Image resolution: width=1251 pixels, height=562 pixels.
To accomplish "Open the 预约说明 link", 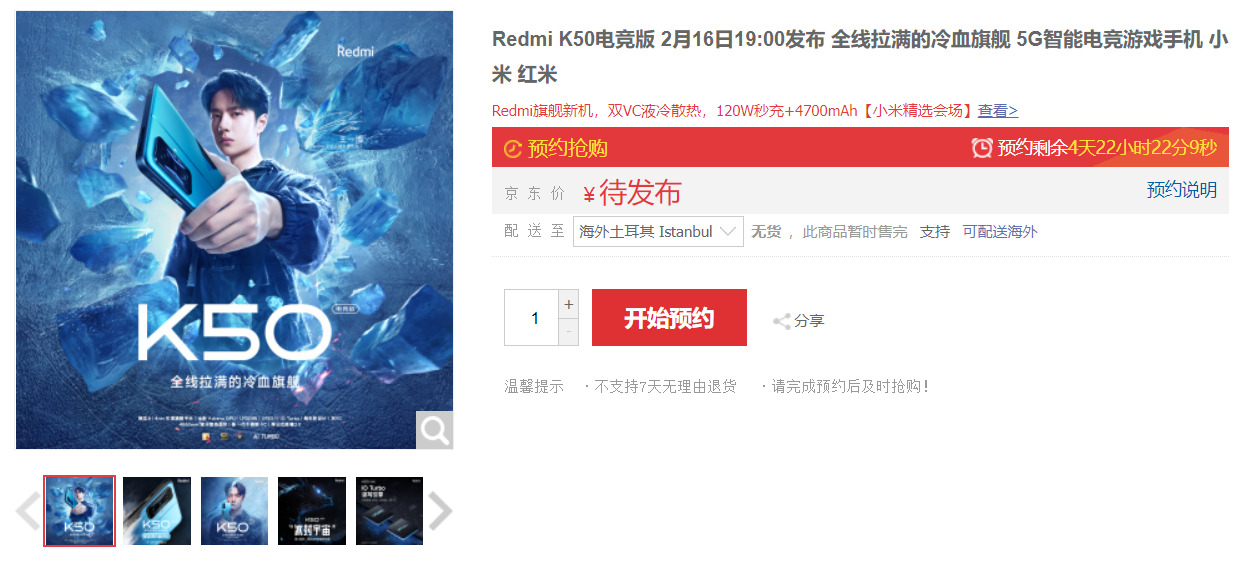I will click(1181, 190).
